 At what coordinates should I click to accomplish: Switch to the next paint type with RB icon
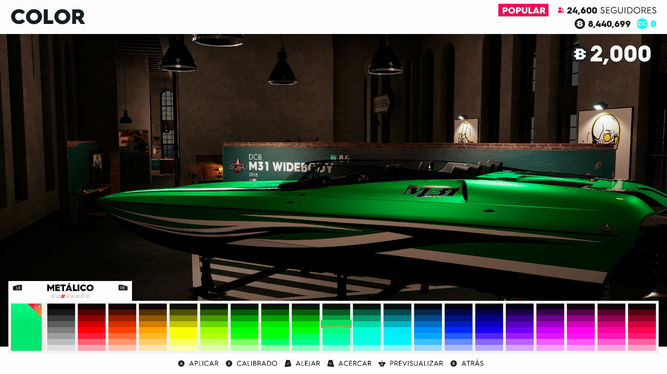(x=123, y=288)
